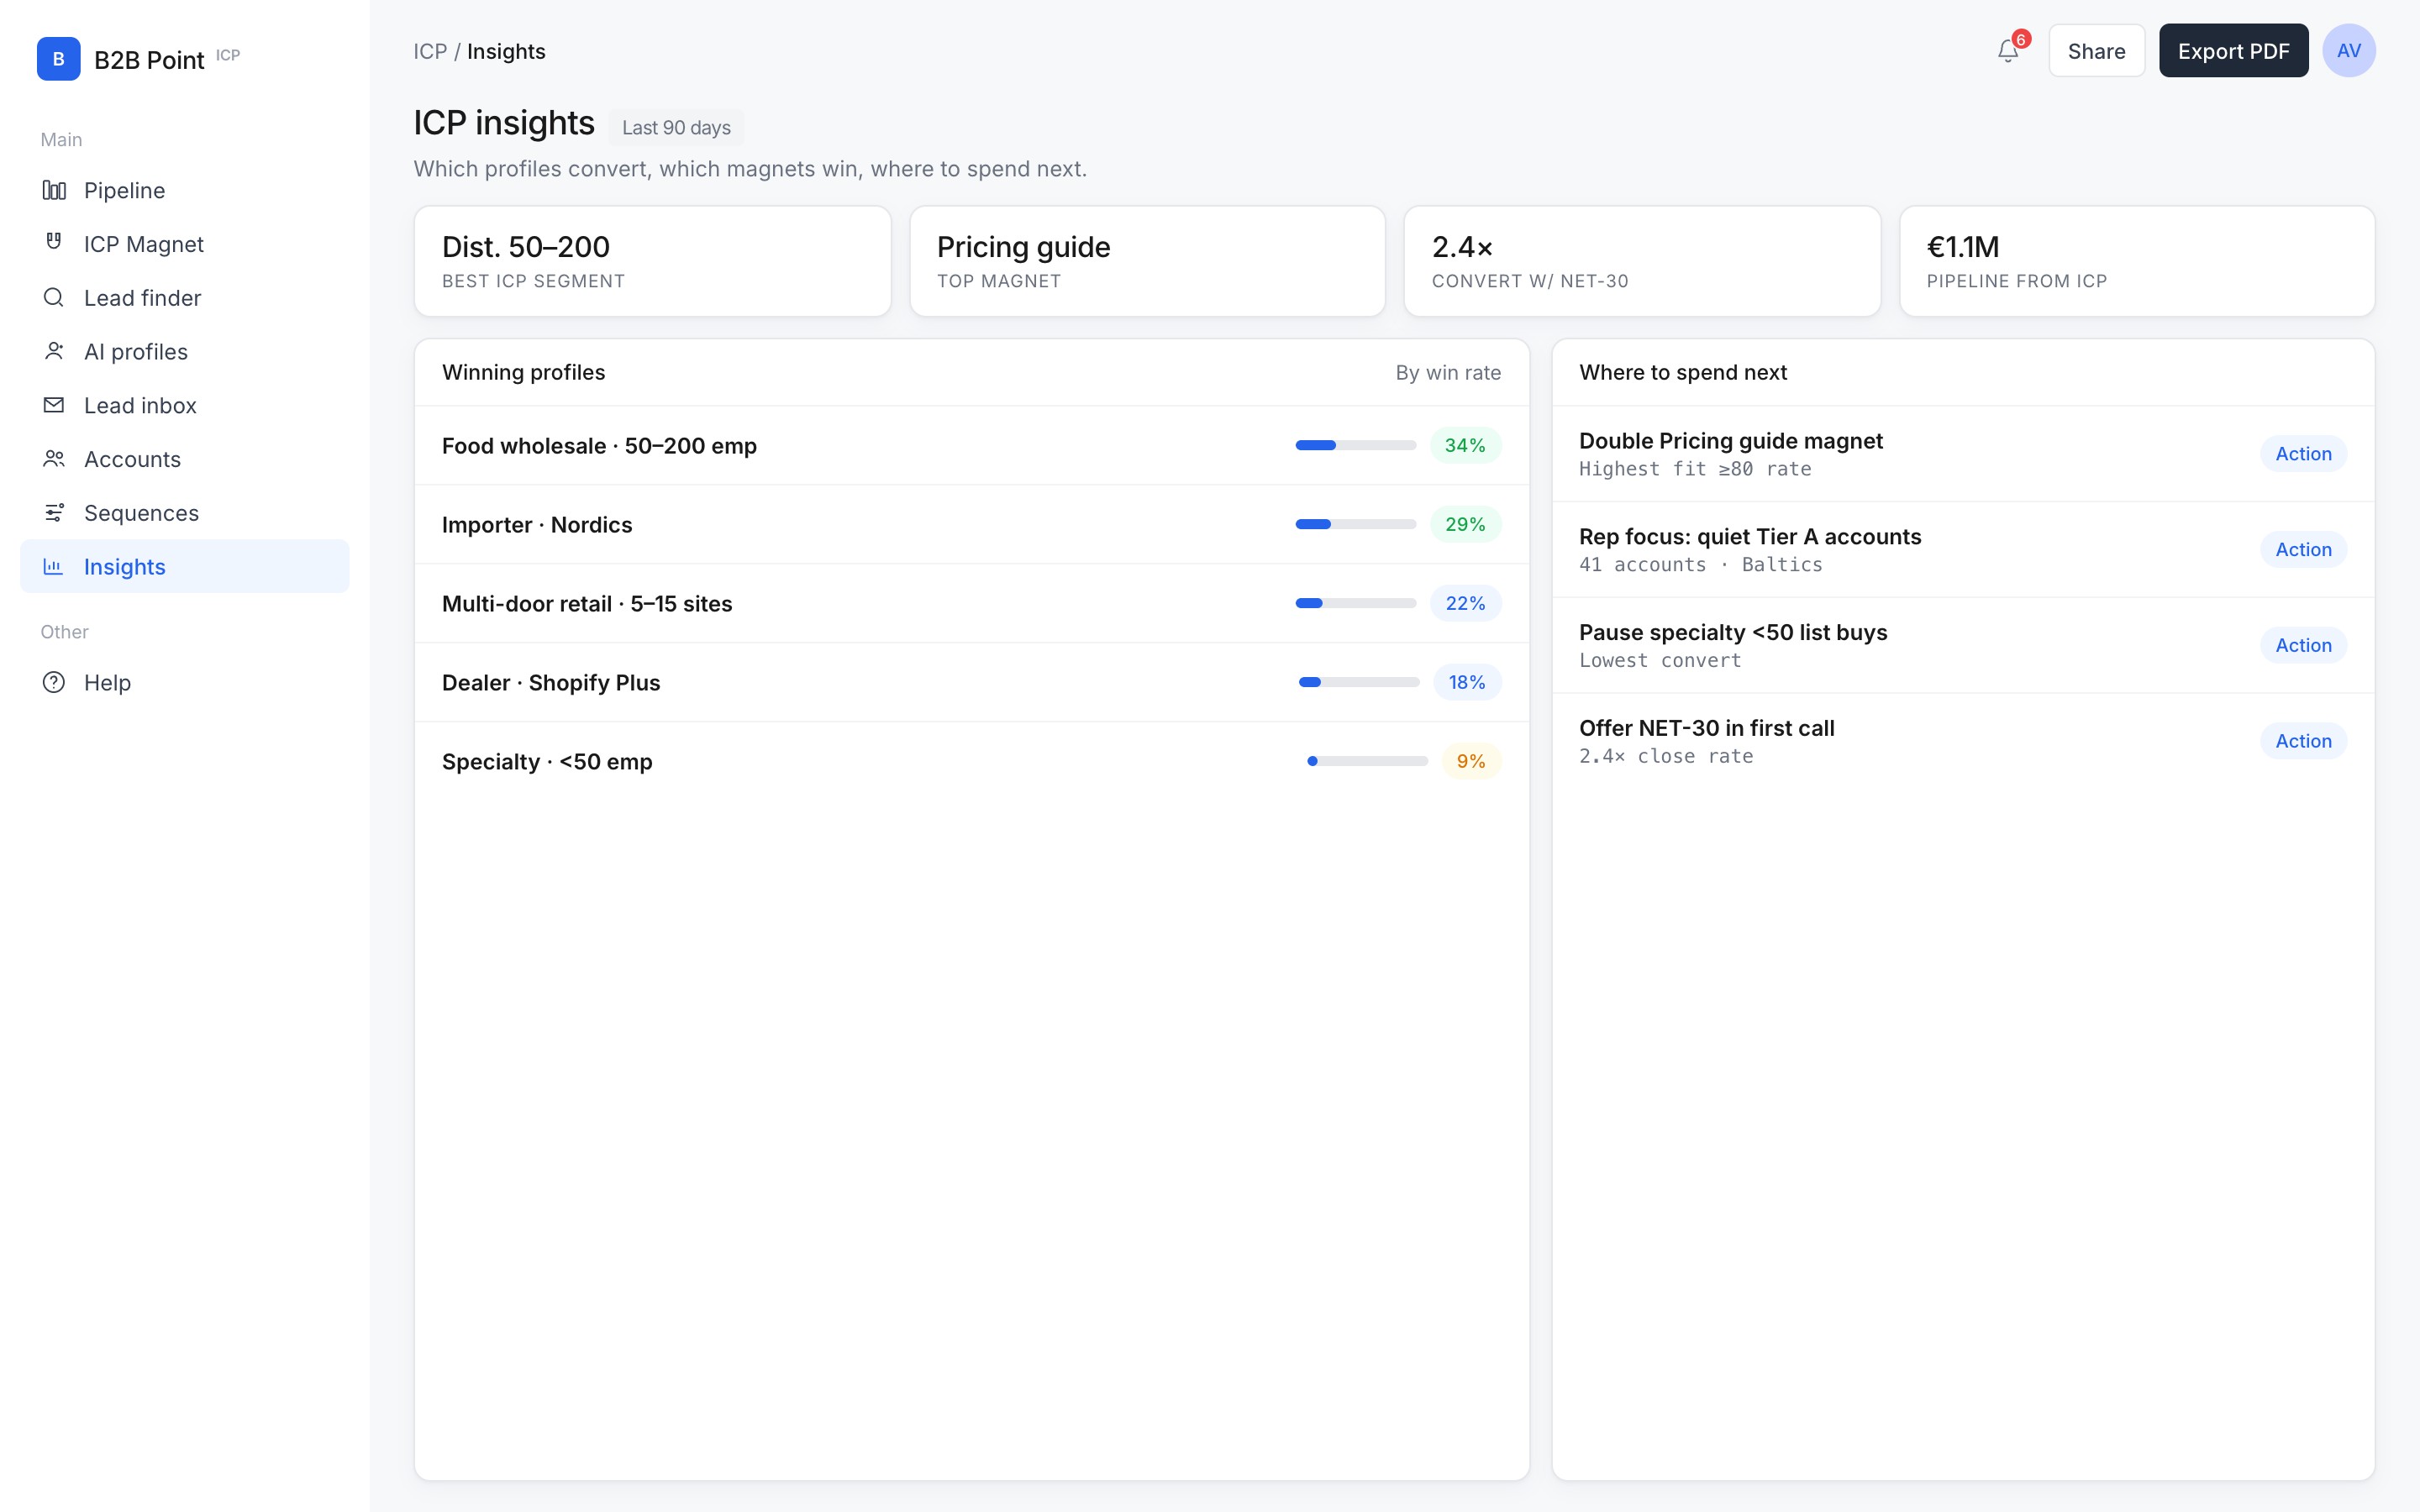Open the €1.1M pipeline card
The height and width of the screenshot is (1512, 2420).
(x=2137, y=261)
